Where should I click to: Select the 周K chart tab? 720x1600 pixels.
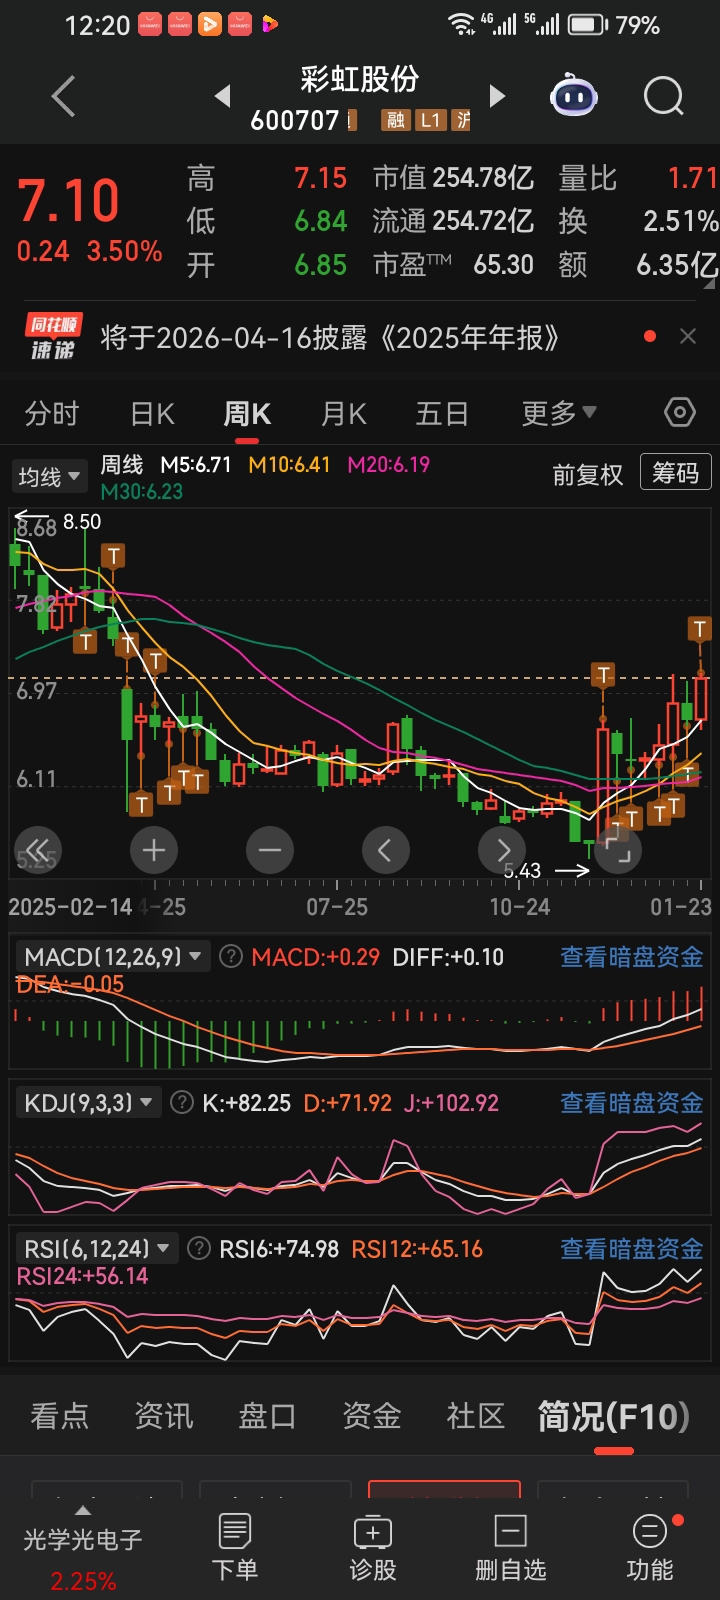pos(247,413)
